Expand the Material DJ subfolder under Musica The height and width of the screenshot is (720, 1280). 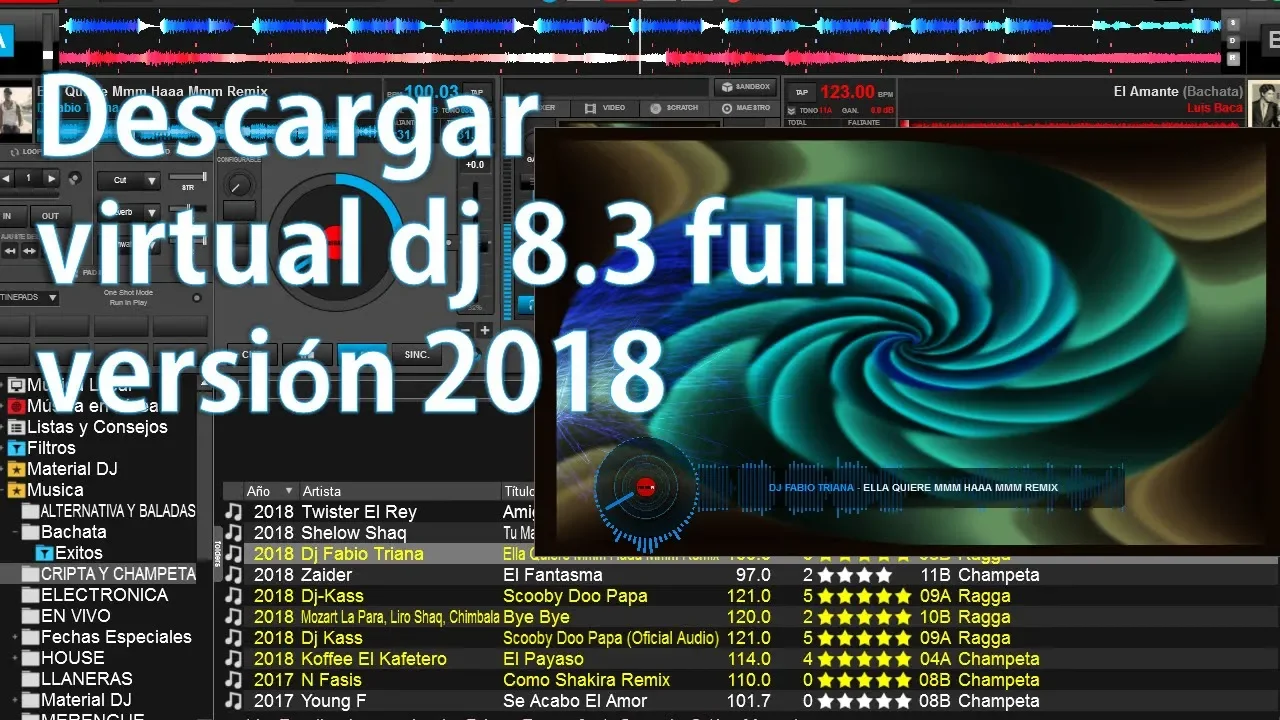point(15,700)
